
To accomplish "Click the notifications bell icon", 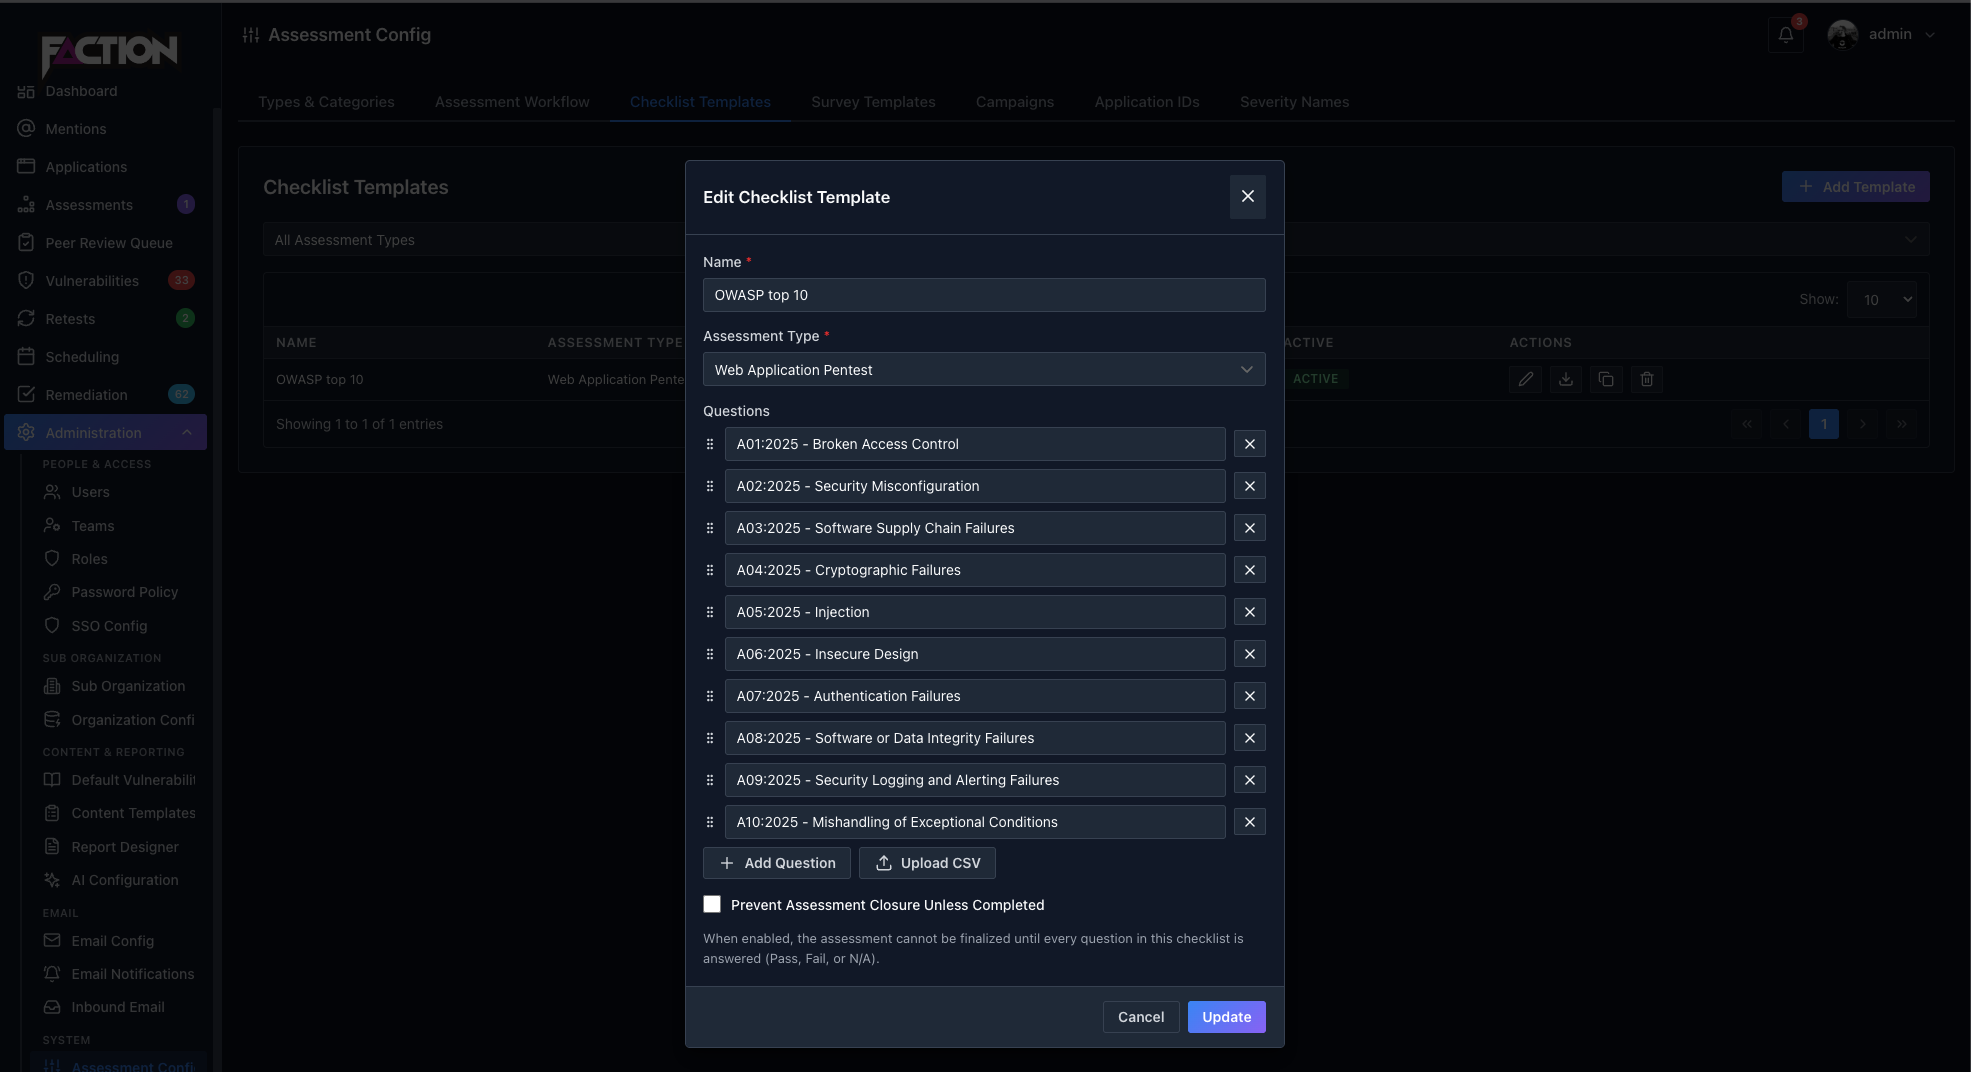I will pos(1786,35).
